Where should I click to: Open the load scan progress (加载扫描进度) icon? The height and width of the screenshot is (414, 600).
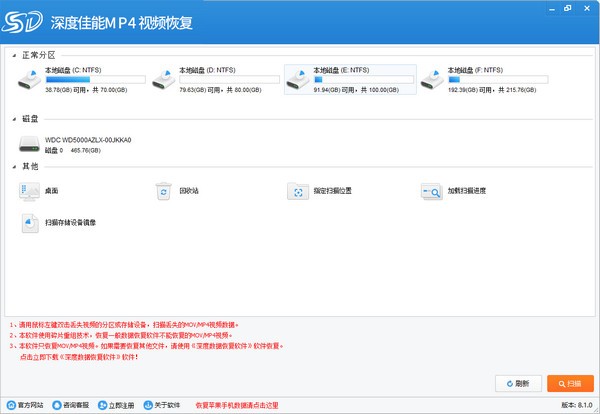click(432, 191)
